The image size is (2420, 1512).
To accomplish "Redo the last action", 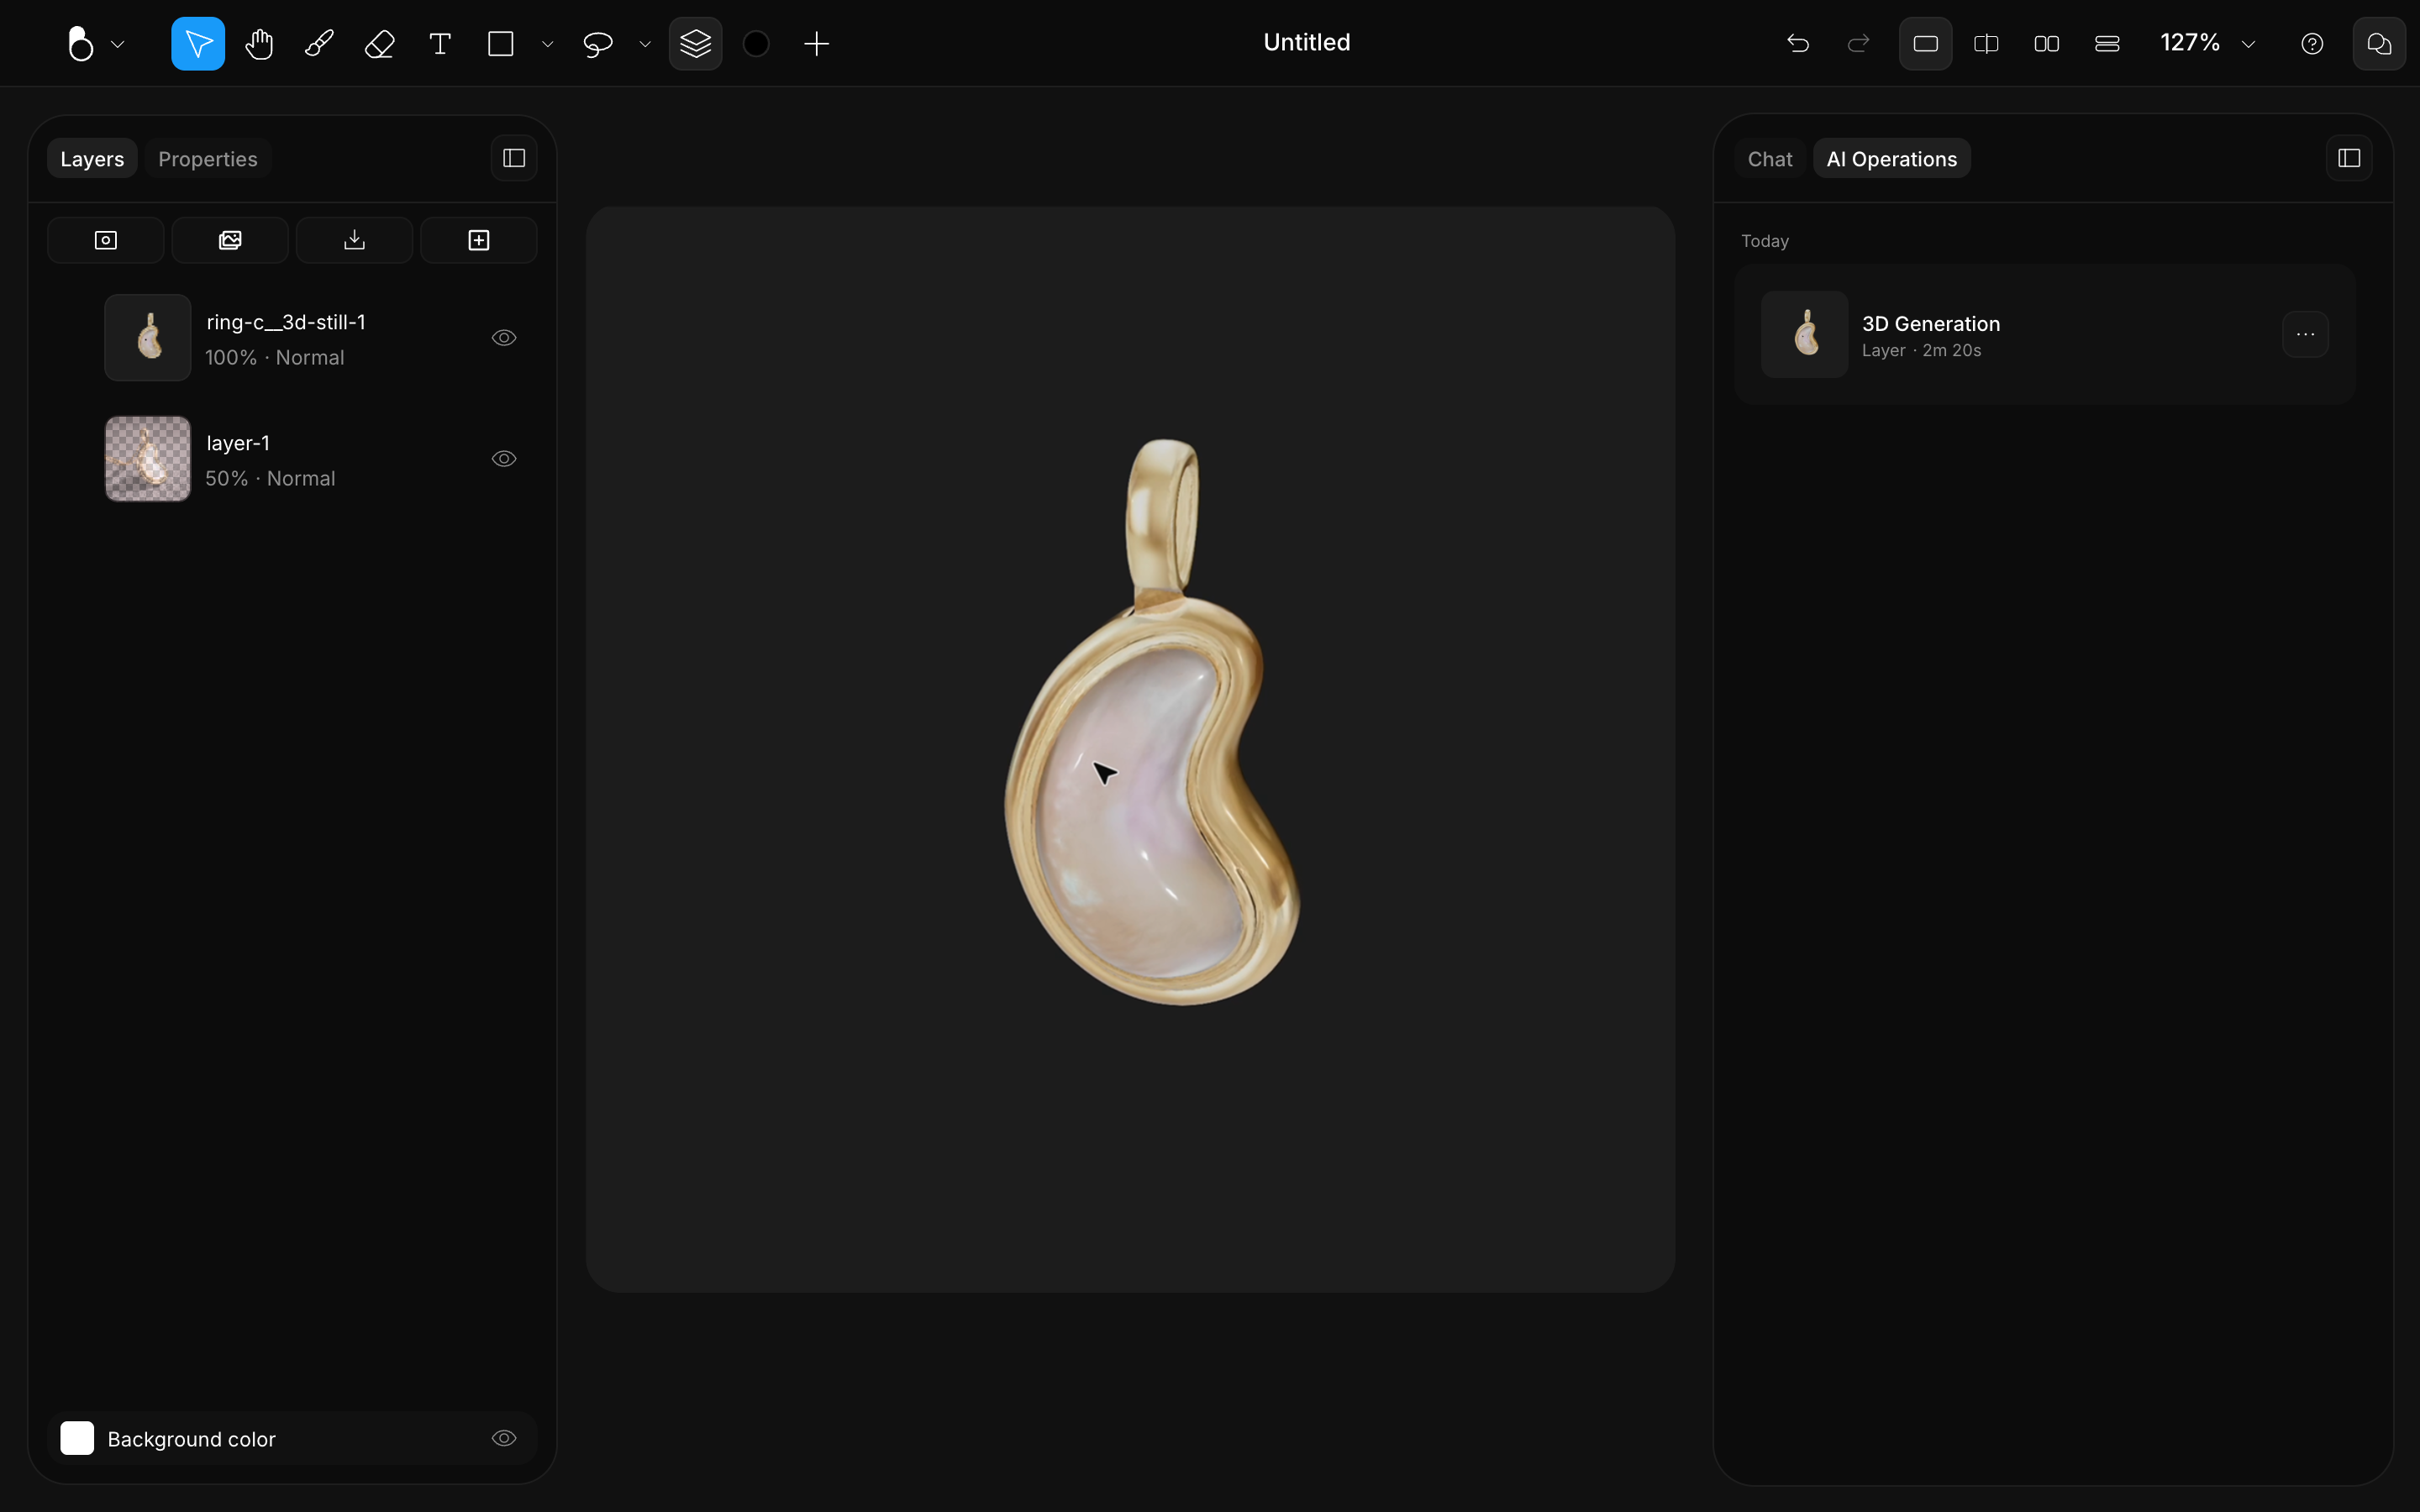I will click(x=1859, y=44).
